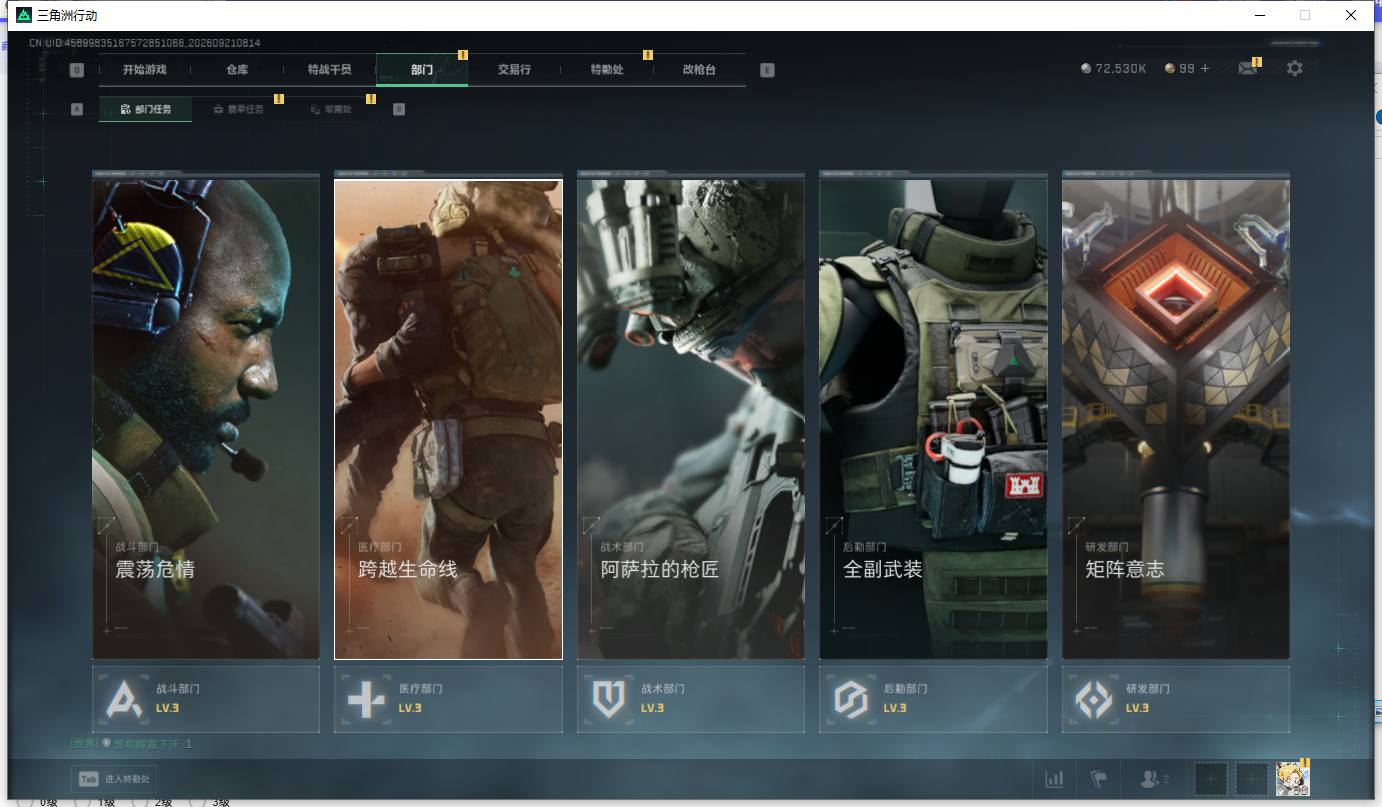Image resolution: width=1382 pixels, height=807 pixels.
Task: Click the 战斗部门 emblem icon
Action: [125, 699]
